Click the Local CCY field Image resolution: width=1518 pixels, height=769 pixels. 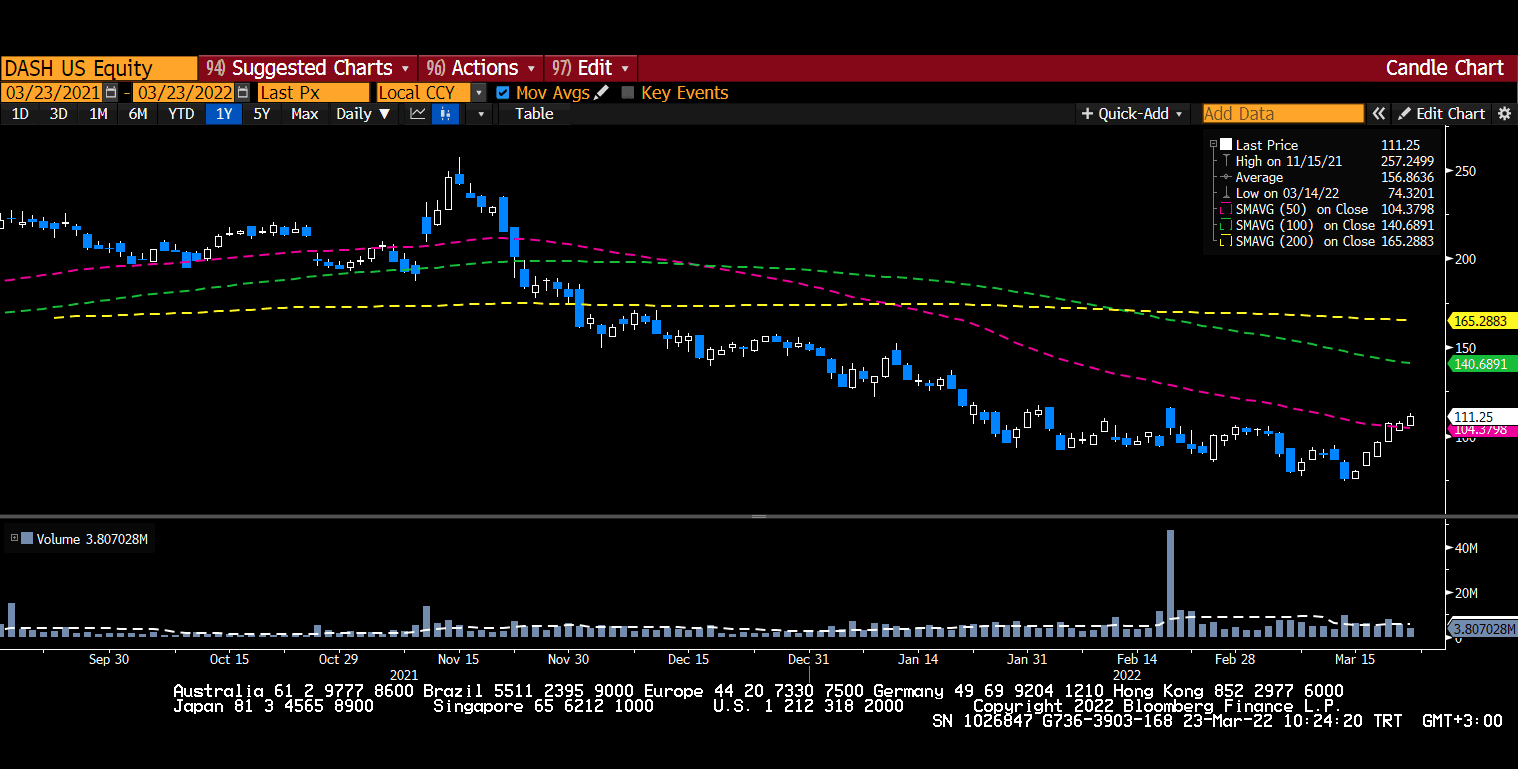424,92
